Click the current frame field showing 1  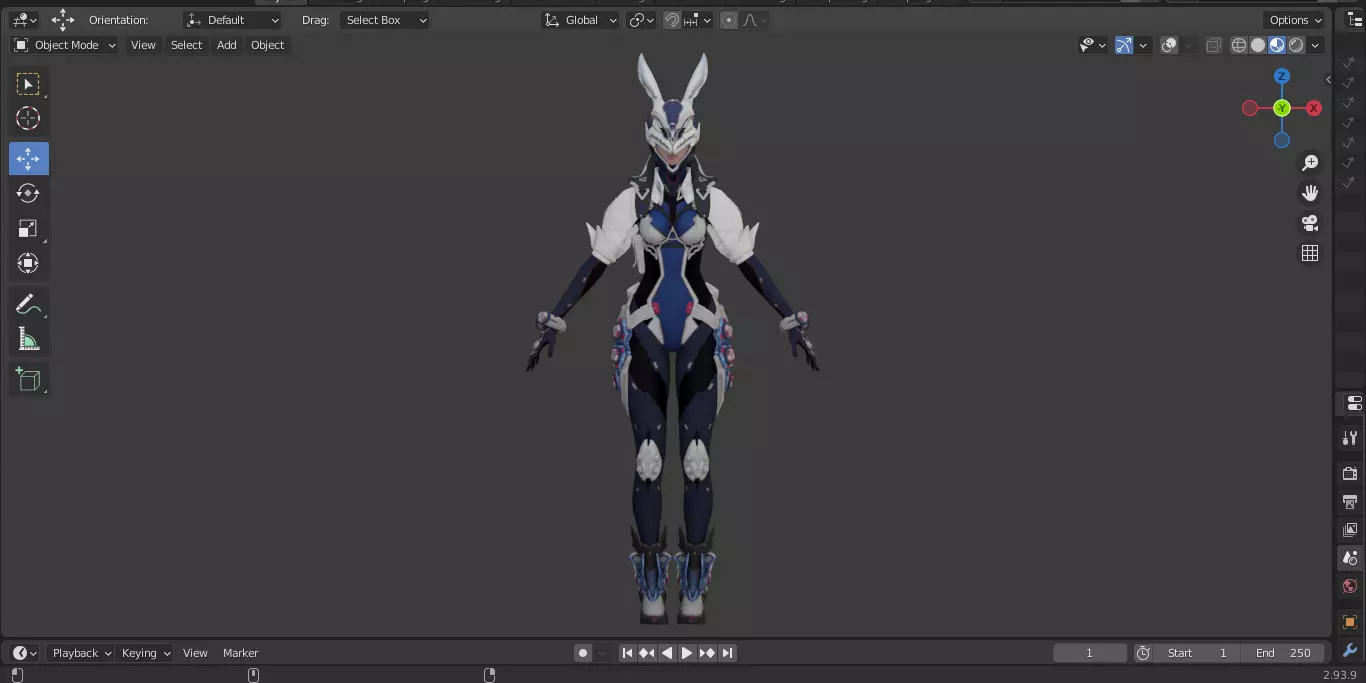[1090, 653]
